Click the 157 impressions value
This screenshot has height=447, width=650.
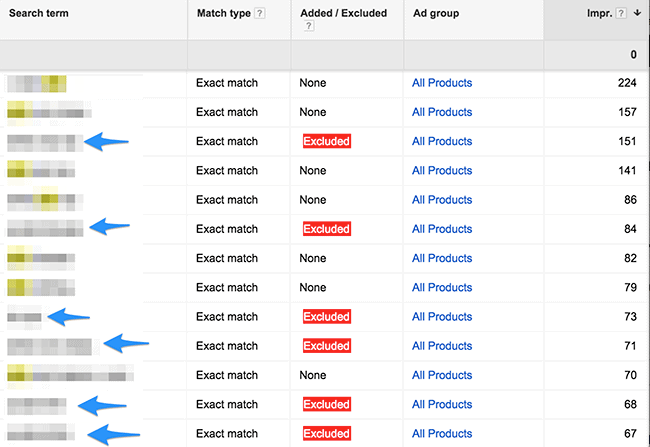click(627, 112)
